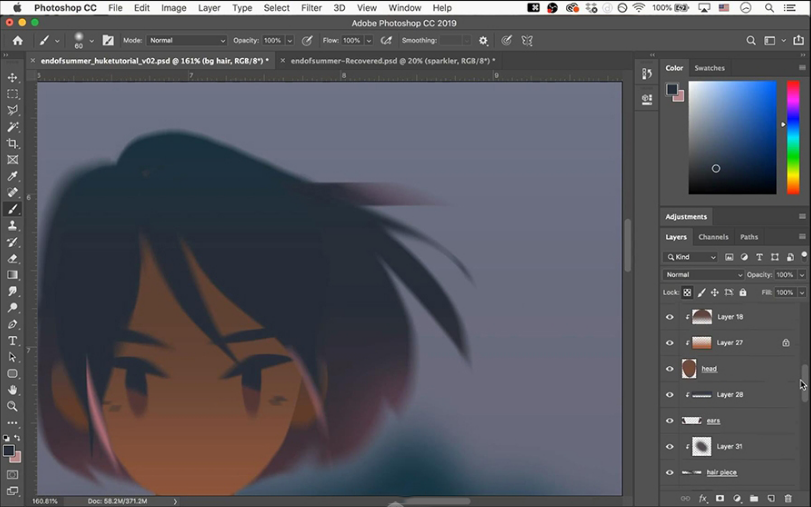Open the layer effects fx menu
The image size is (811, 507).
coord(703,498)
